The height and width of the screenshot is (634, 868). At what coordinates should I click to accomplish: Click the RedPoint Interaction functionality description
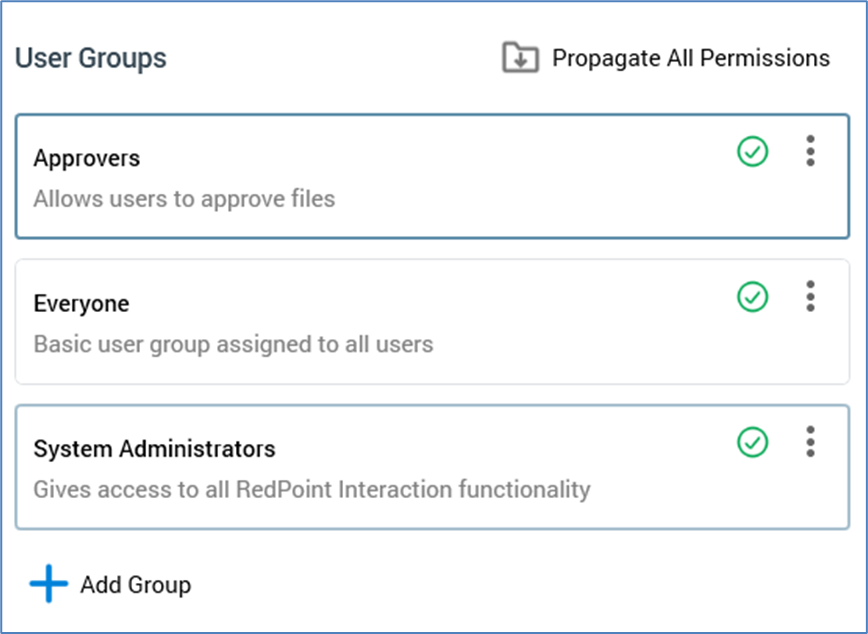(312, 490)
